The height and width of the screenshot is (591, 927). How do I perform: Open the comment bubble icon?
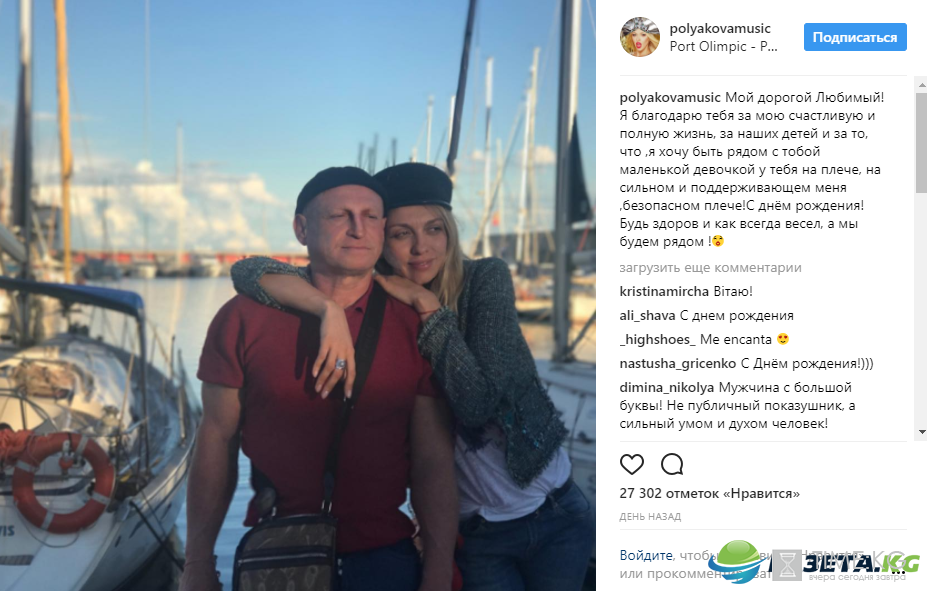[x=672, y=465]
